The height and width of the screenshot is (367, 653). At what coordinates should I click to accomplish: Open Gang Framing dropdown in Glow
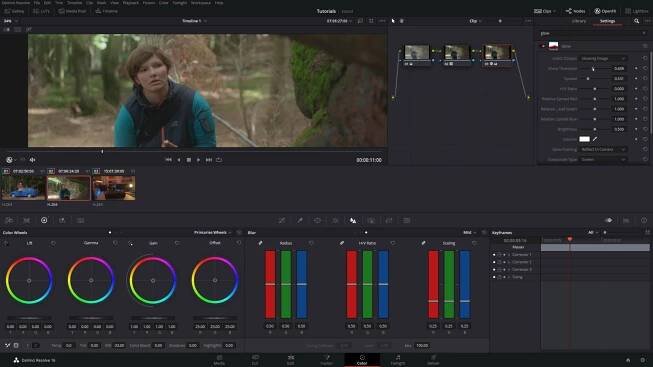coord(603,149)
